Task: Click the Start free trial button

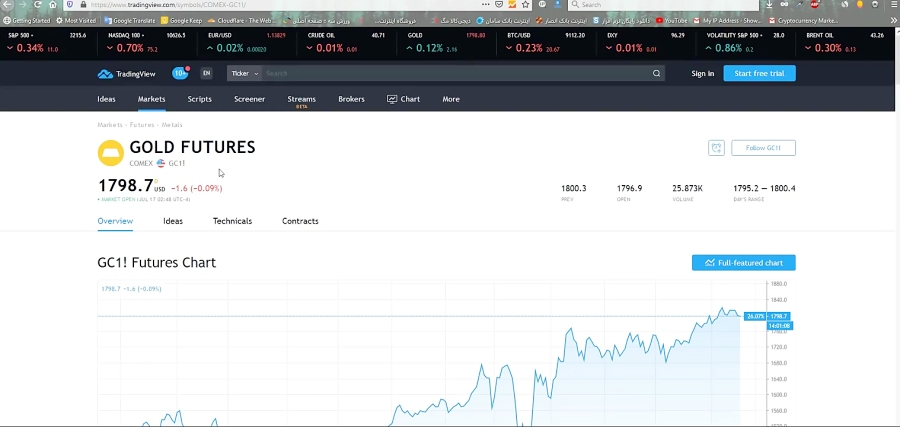Action: point(759,73)
